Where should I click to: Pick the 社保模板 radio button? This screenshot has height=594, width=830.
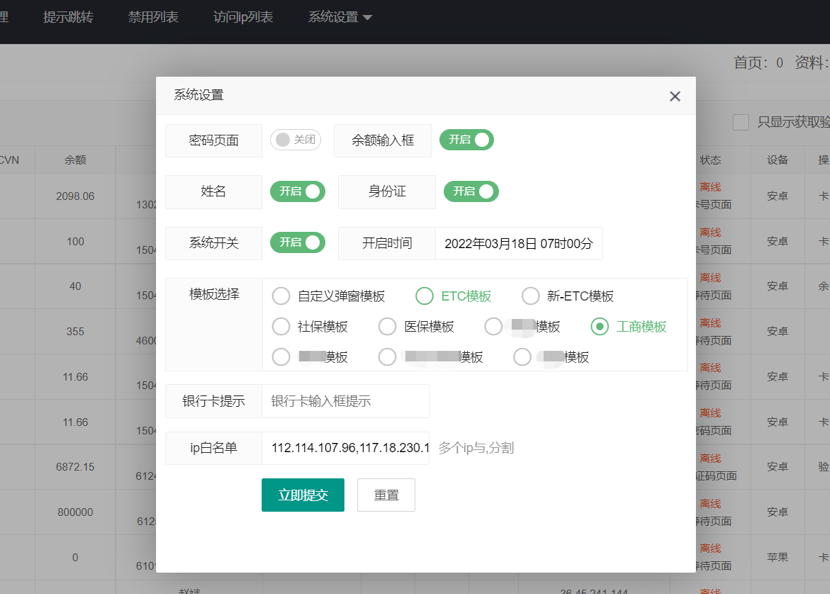(310, 327)
